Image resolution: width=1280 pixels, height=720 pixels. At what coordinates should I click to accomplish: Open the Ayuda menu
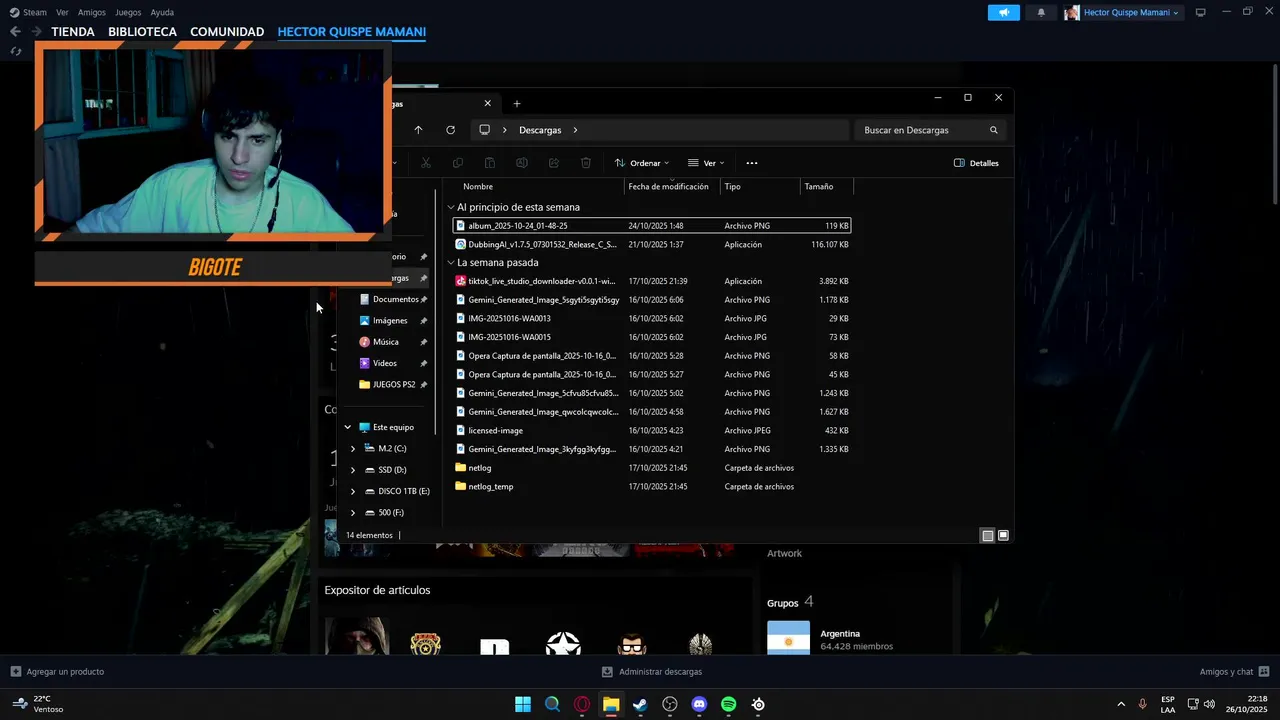pos(162,12)
